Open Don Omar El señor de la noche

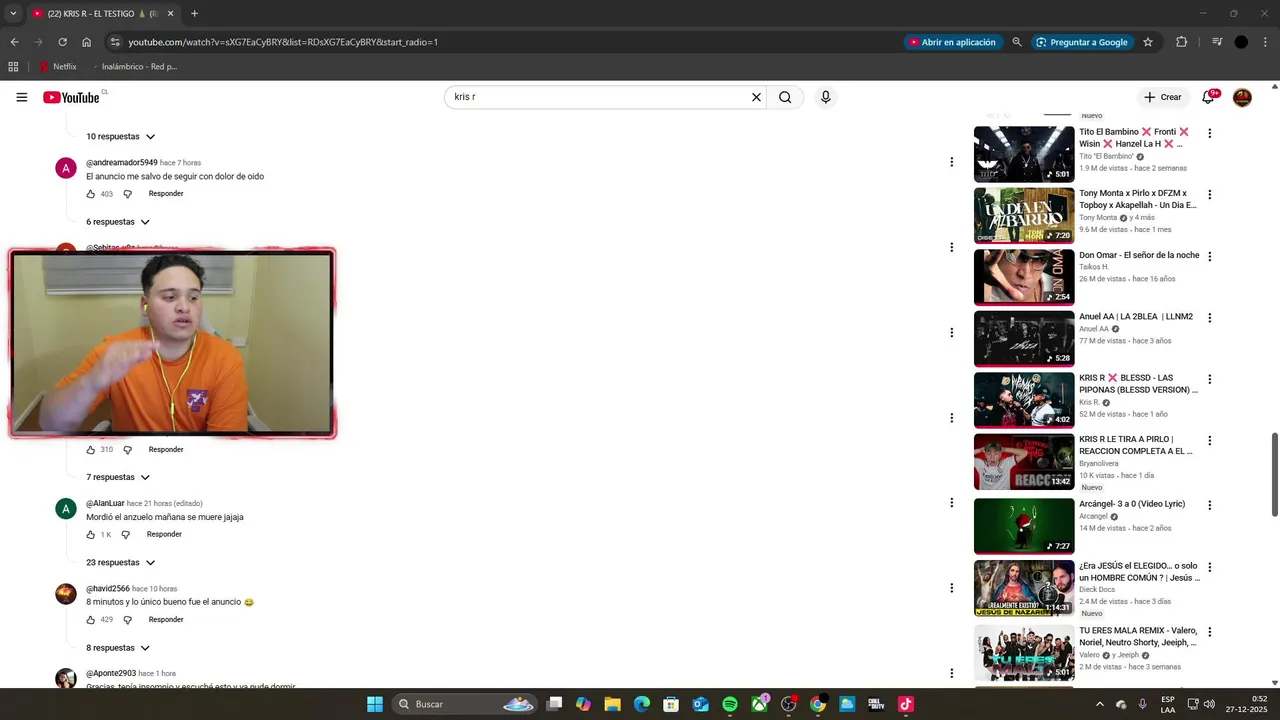tap(1139, 255)
